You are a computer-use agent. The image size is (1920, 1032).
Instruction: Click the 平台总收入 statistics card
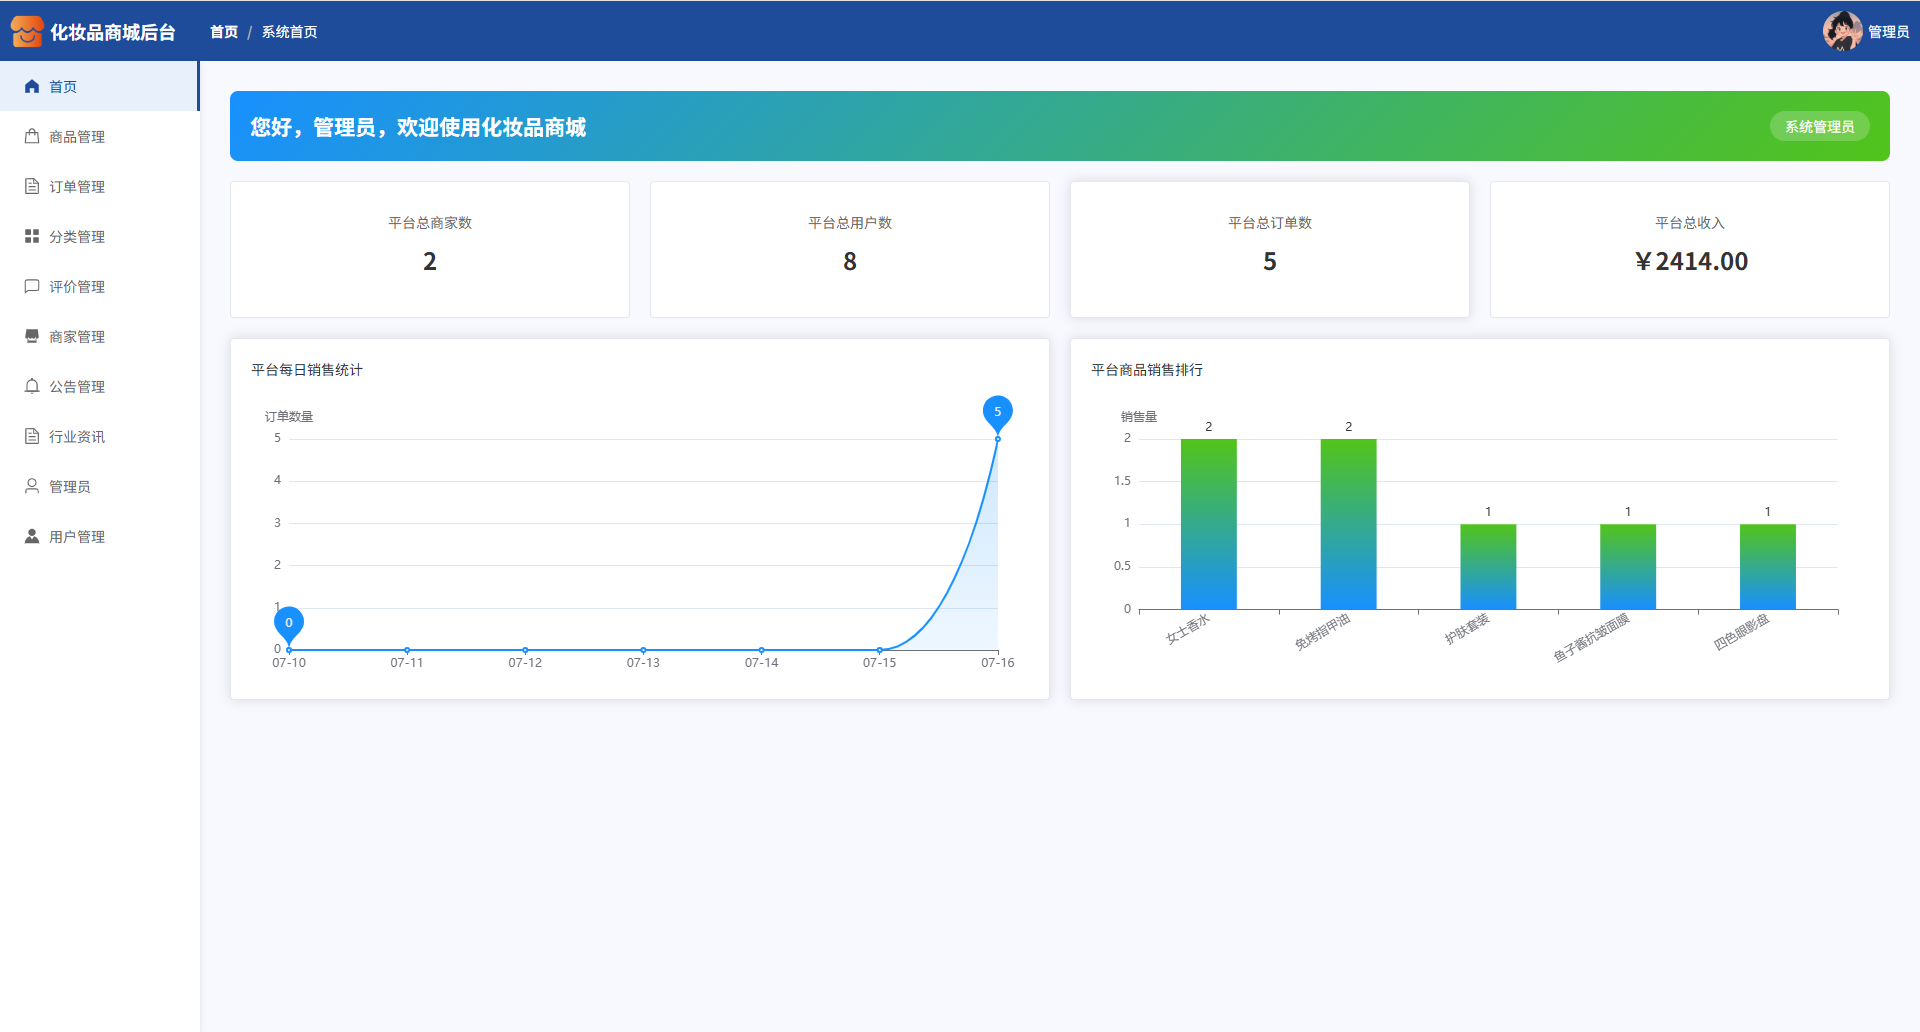1689,249
